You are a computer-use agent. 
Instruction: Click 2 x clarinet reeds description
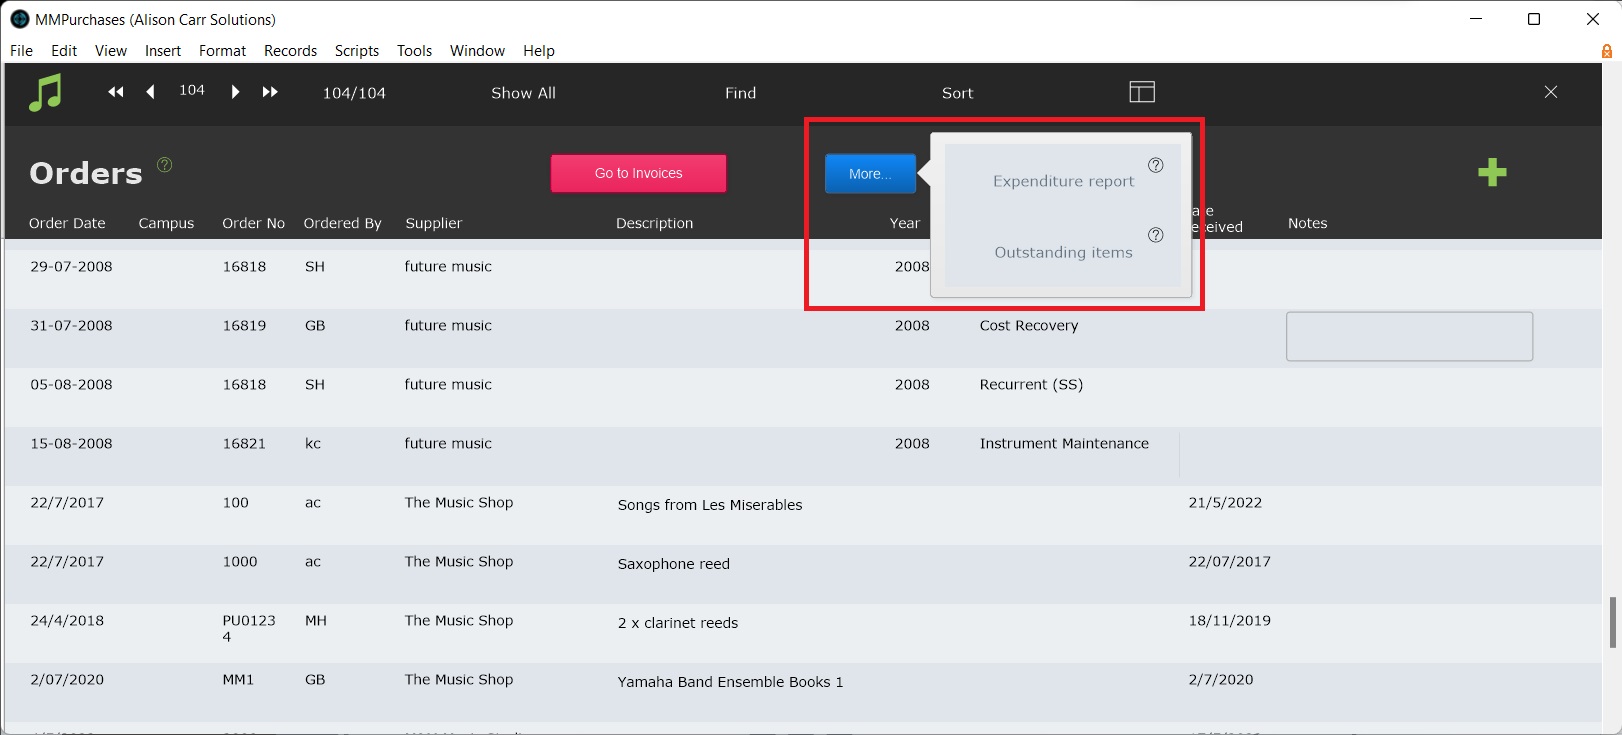click(678, 623)
